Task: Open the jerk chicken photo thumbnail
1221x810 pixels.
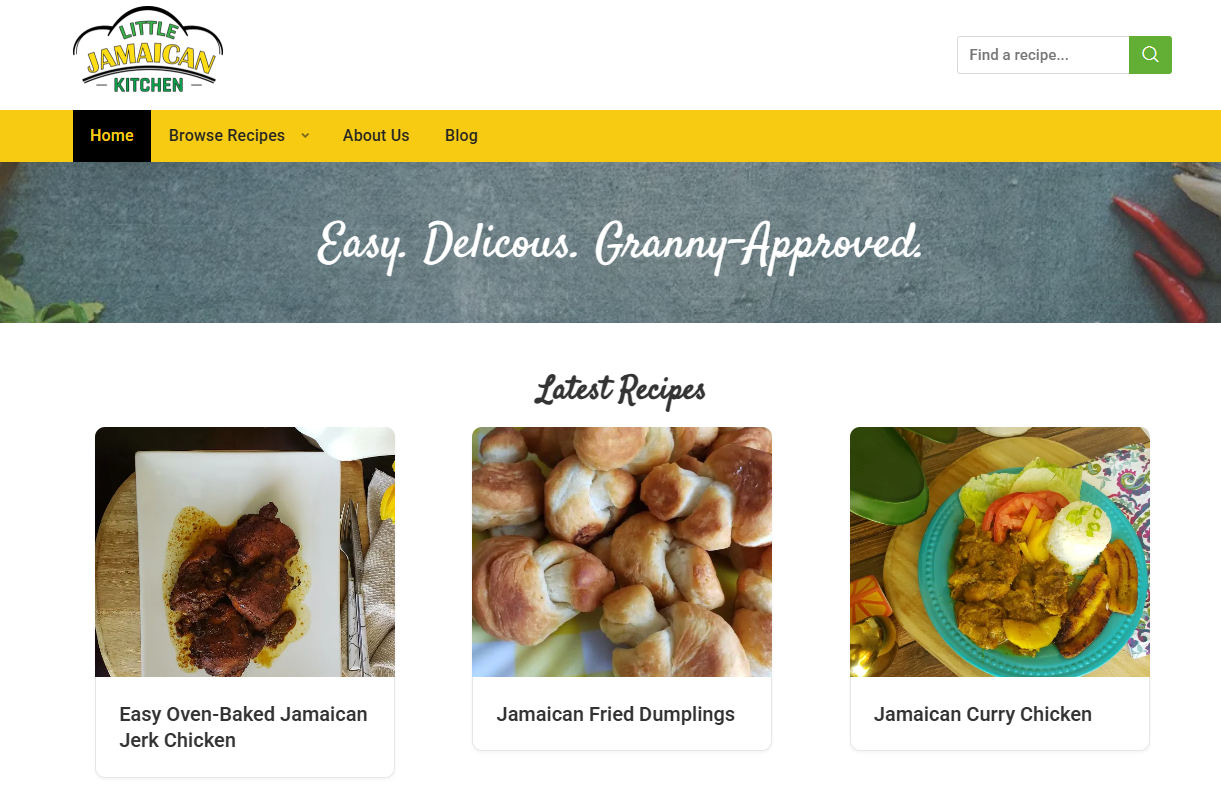Action: coord(245,552)
